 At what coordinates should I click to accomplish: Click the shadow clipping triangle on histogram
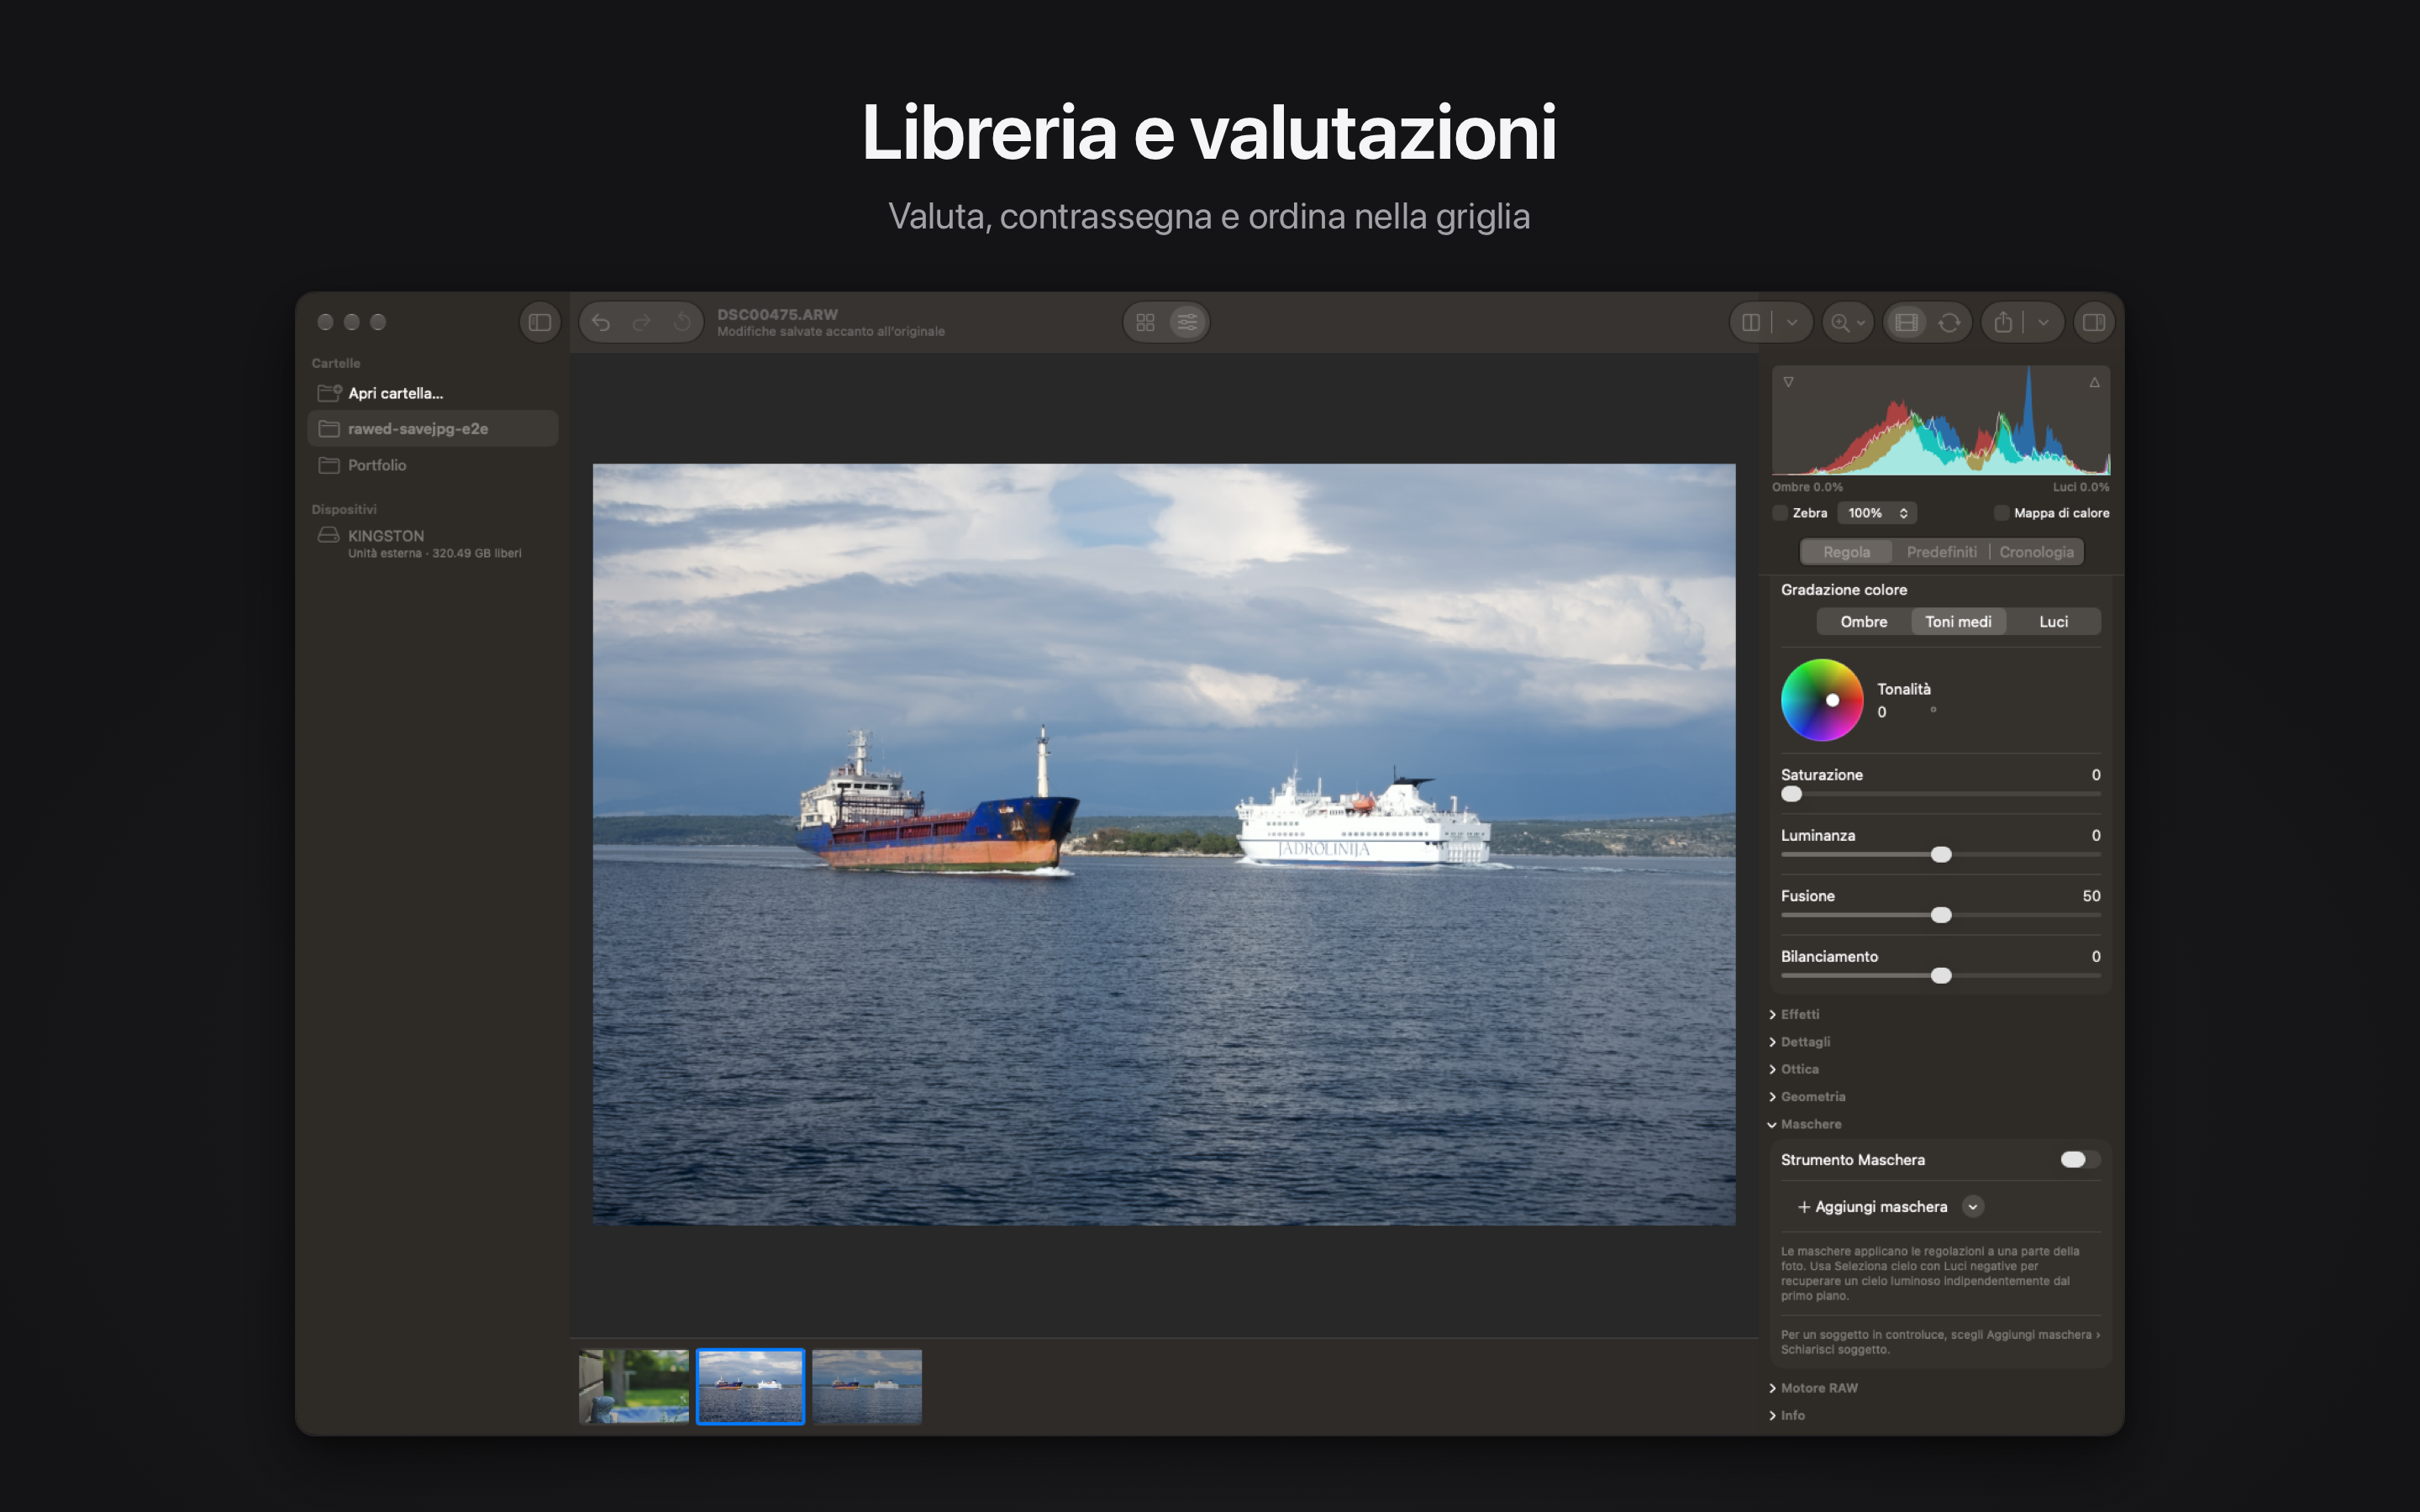pyautogui.click(x=1788, y=382)
